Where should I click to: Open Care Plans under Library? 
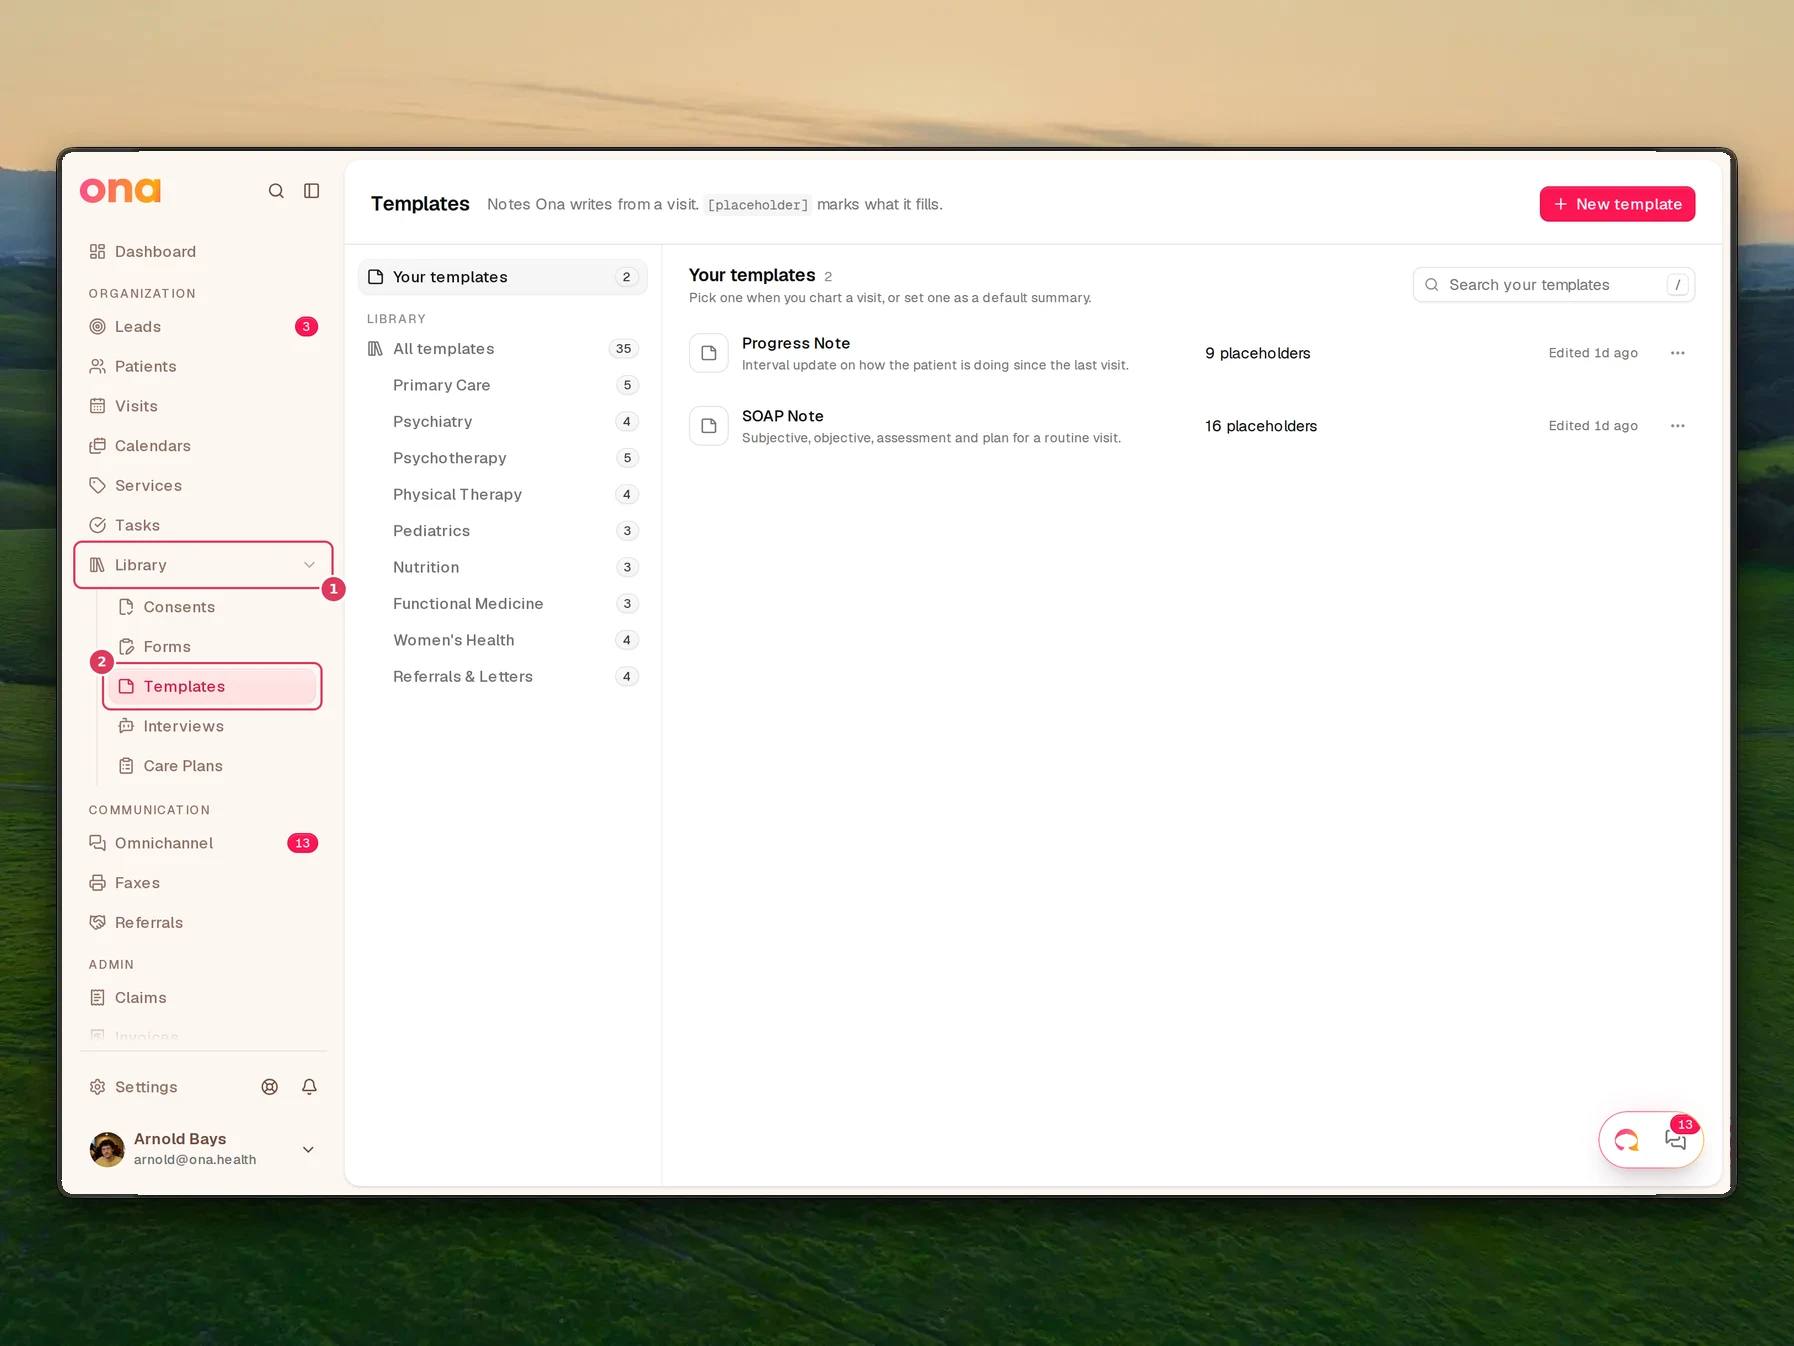click(x=213, y=766)
